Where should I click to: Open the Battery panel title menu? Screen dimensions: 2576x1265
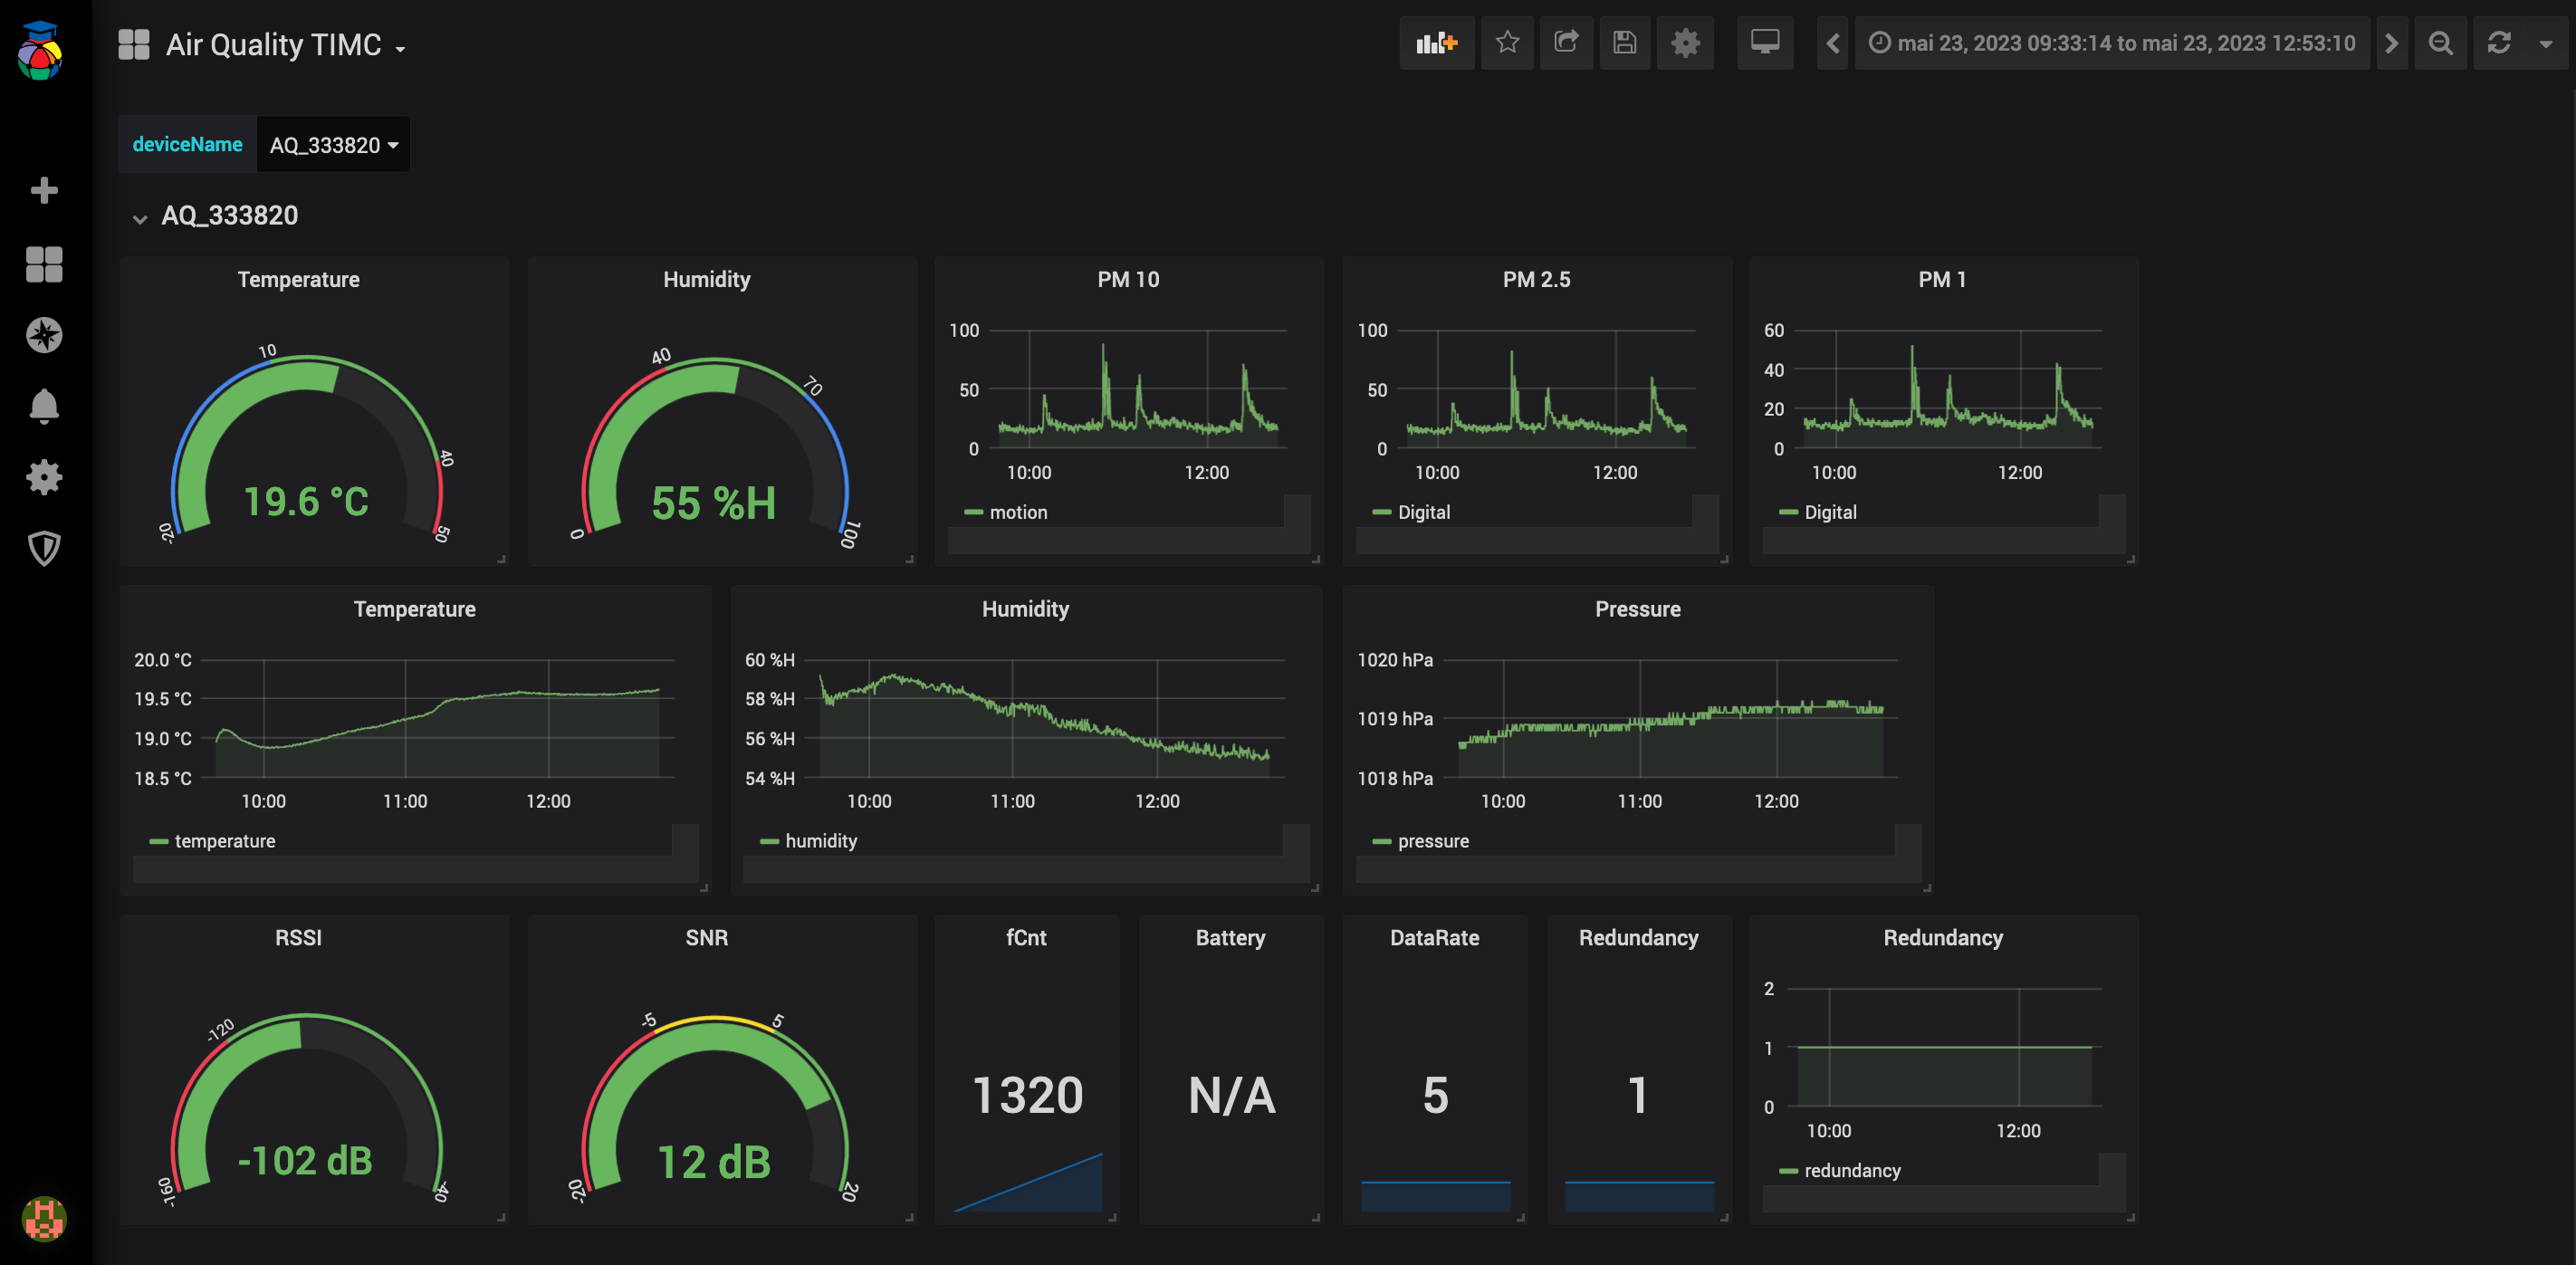click(1230, 938)
